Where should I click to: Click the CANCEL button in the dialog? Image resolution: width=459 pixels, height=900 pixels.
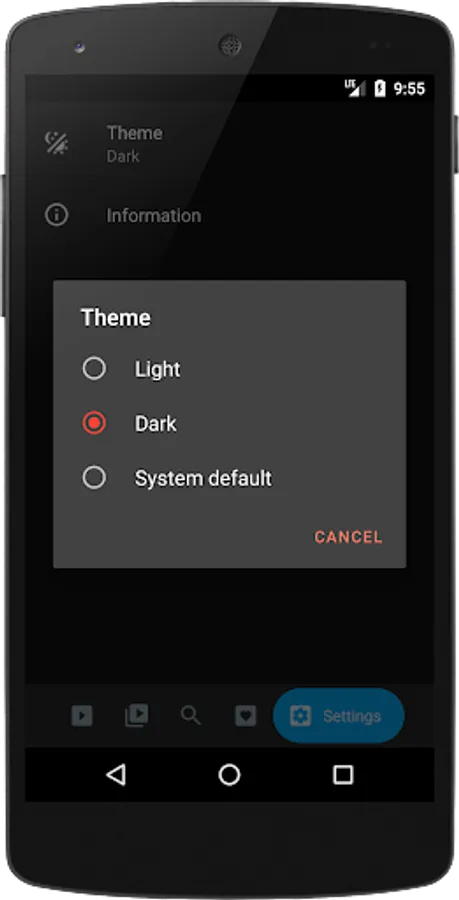pyautogui.click(x=348, y=537)
